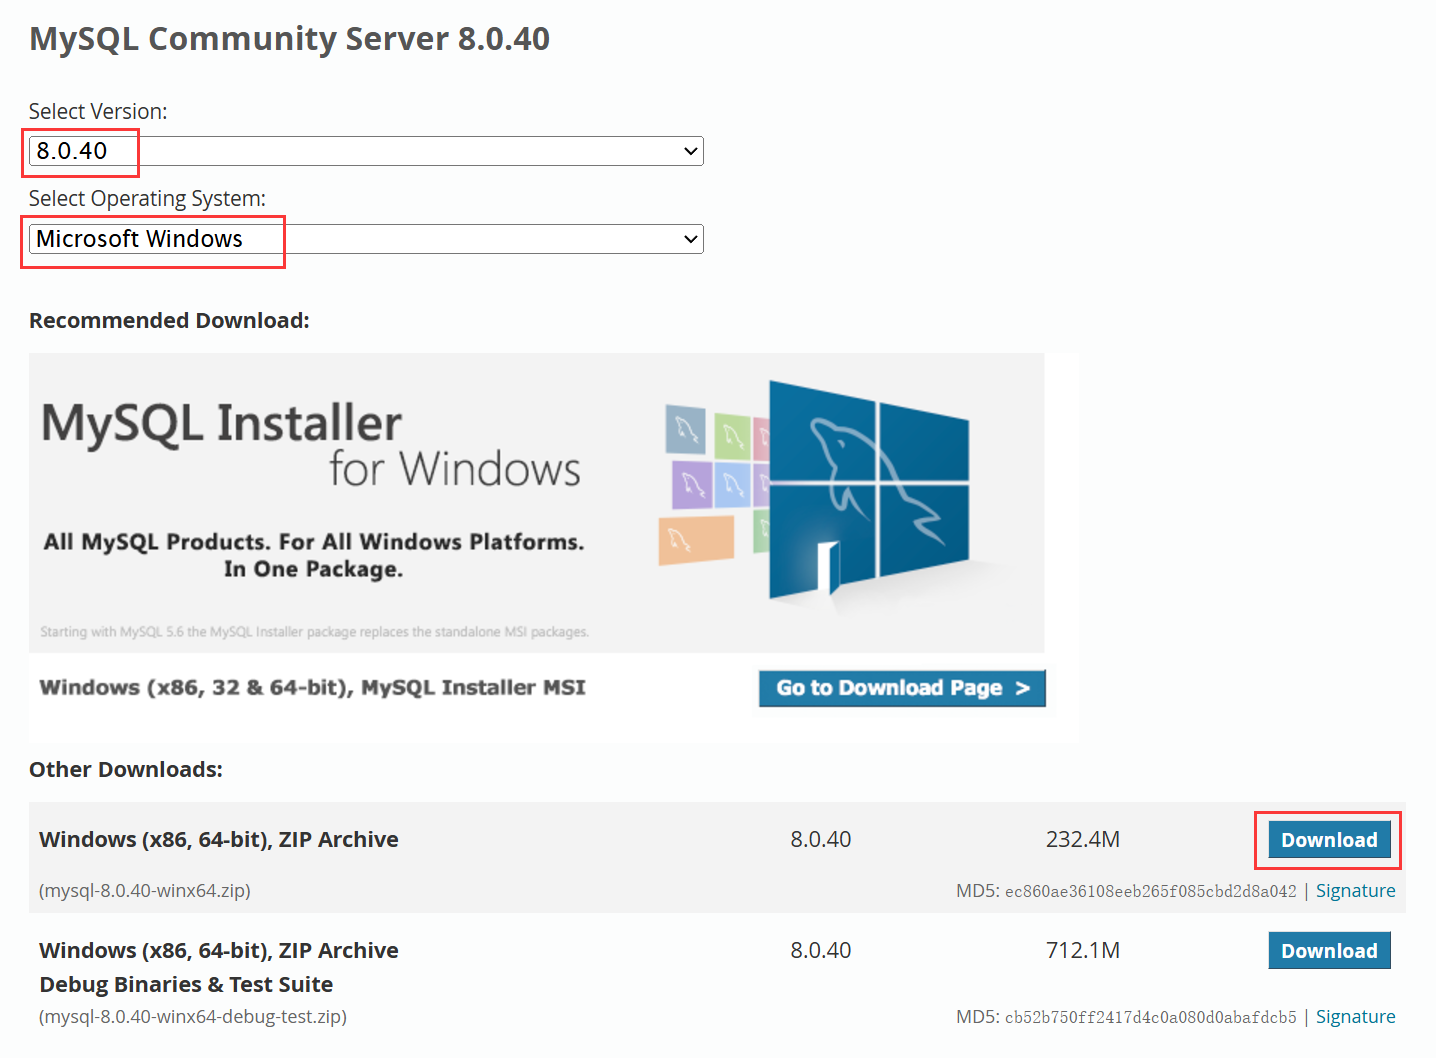Open the Signature link for the debug-test zip
1436x1058 pixels.
coord(1355,1017)
